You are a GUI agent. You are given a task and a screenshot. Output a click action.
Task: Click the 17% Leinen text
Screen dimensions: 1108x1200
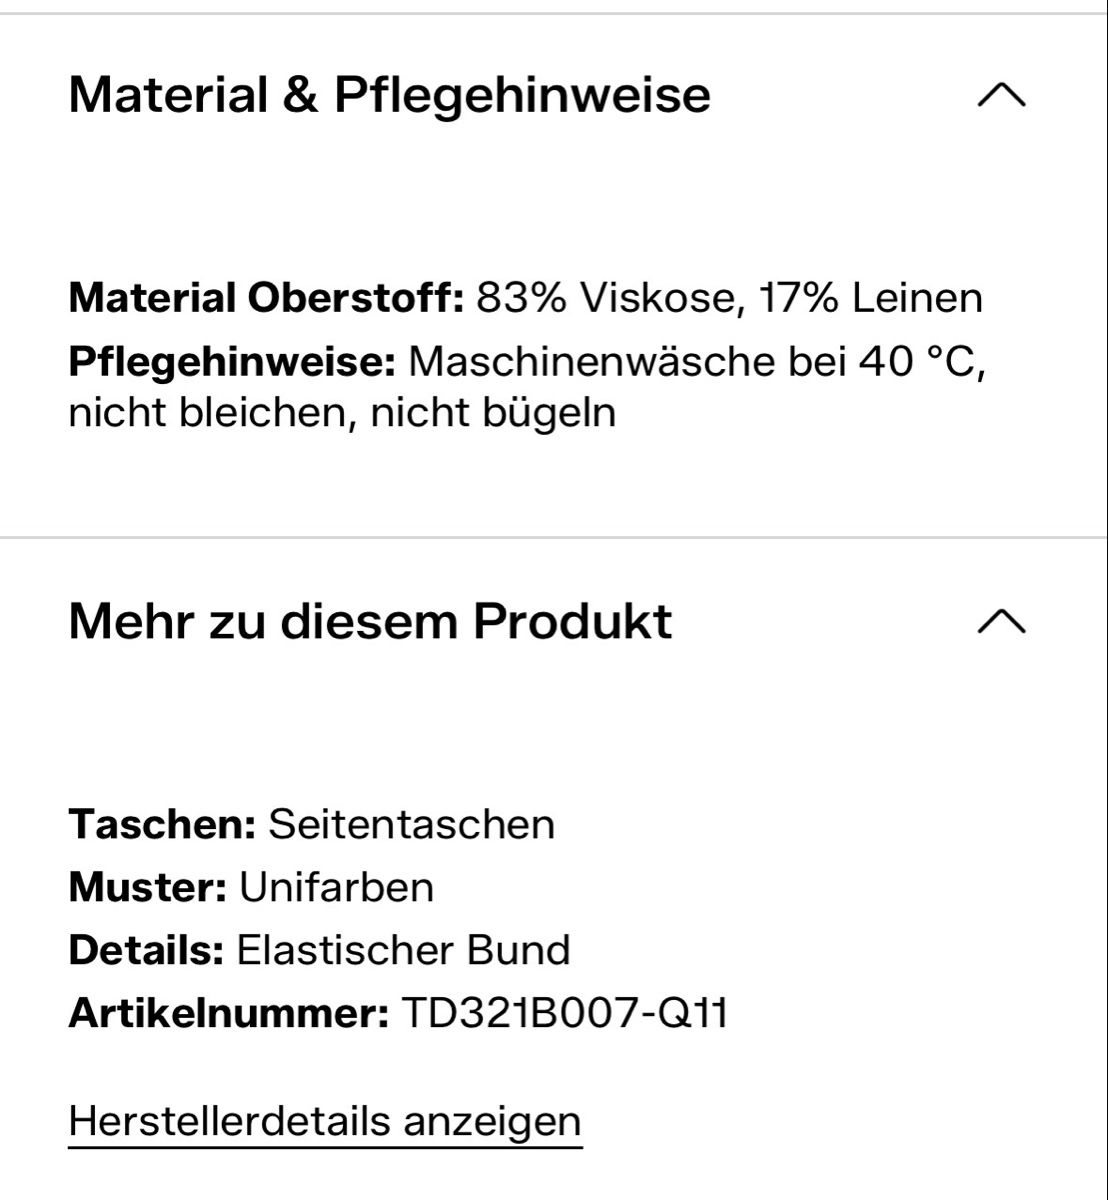870,298
